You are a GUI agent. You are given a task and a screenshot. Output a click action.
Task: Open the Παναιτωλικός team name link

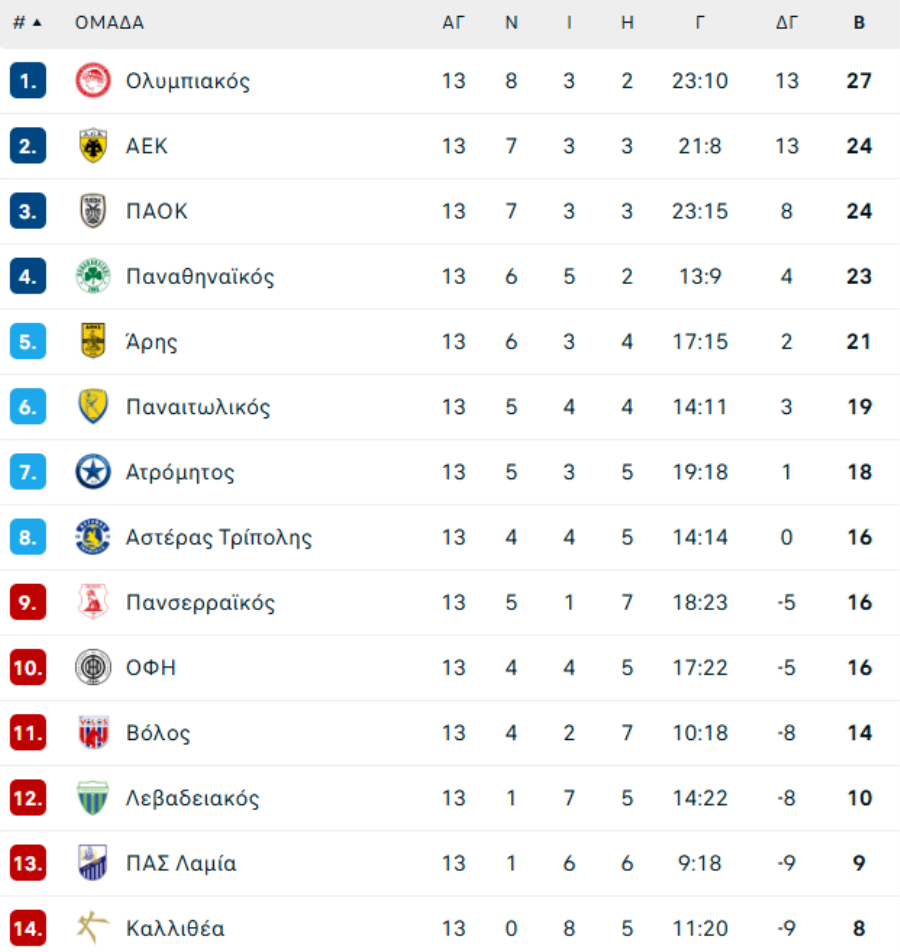click(x=198, y=407)
